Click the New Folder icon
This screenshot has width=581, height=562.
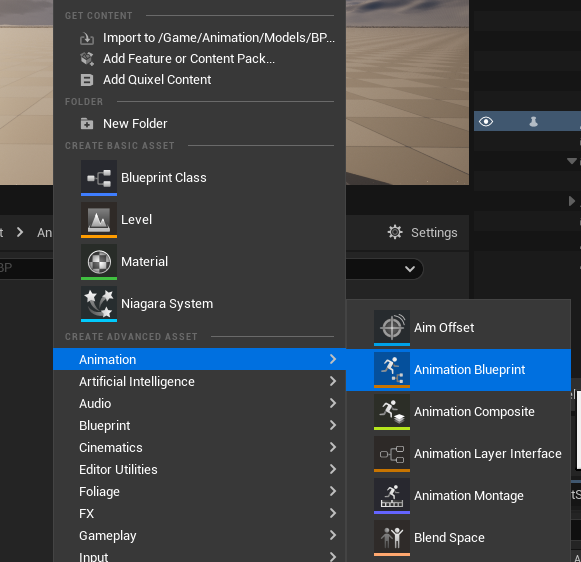tap(87, 123)
